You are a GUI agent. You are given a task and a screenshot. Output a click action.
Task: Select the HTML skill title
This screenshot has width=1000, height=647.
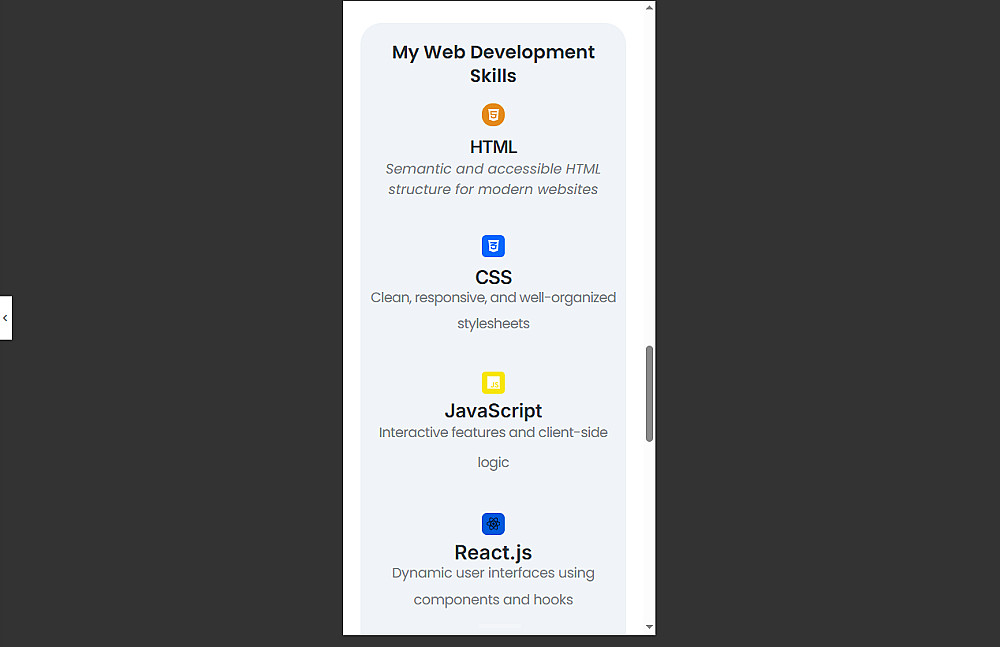tap(493, 147)
